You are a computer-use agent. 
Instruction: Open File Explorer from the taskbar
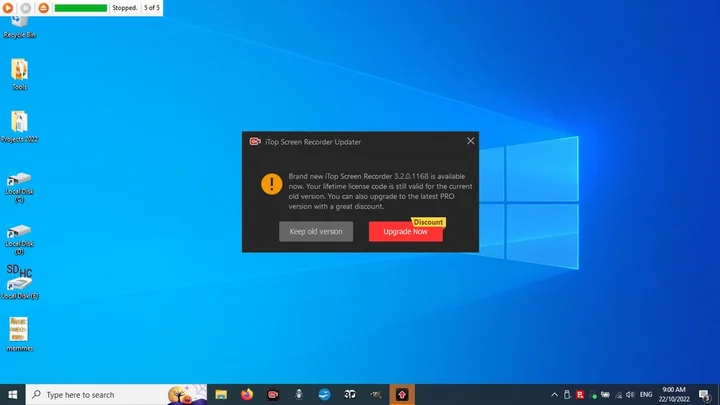click(222, 394)
